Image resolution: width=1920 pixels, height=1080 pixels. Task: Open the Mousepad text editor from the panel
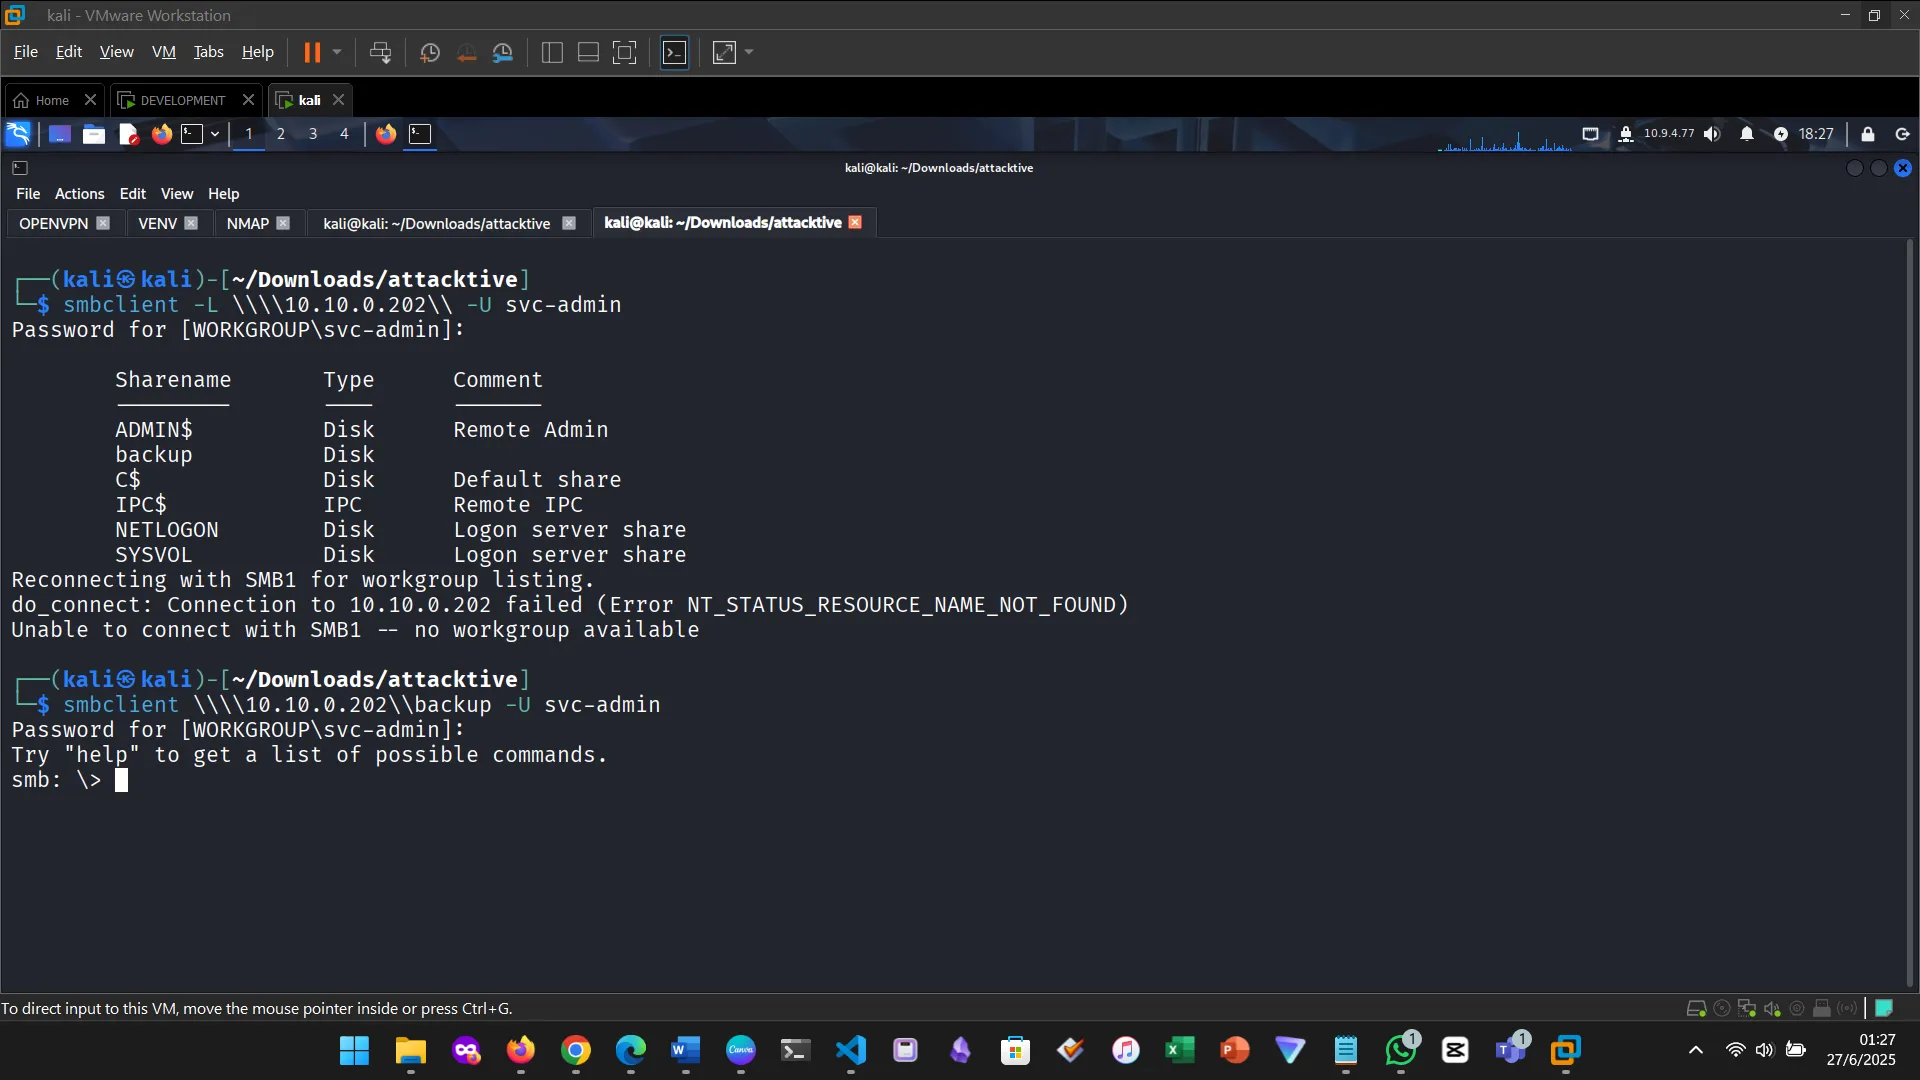[128, 133]
